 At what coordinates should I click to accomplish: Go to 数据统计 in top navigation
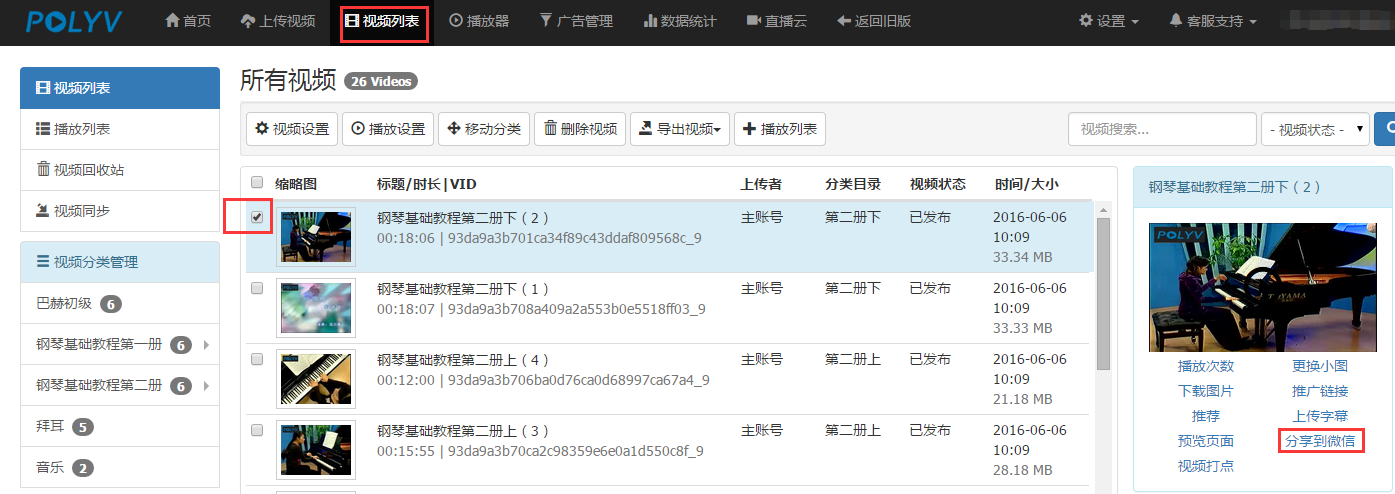[x=679, y=21]
